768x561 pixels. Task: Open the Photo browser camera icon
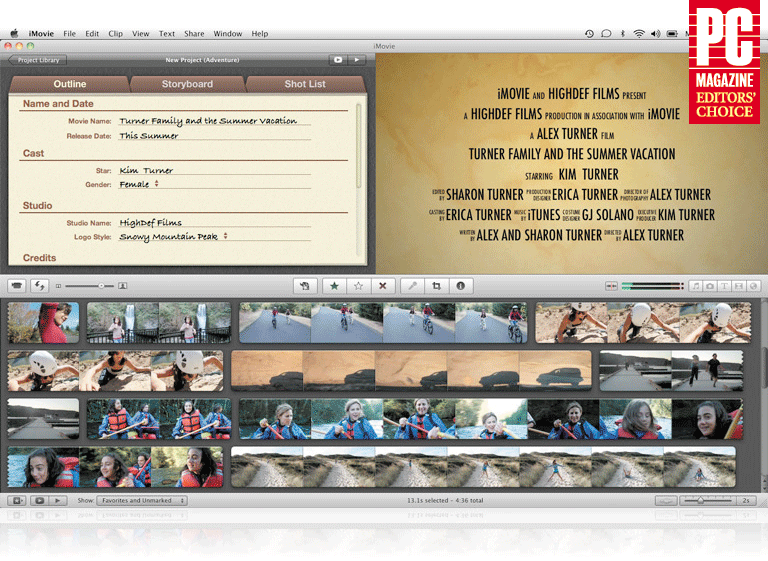tap(710, 286)
